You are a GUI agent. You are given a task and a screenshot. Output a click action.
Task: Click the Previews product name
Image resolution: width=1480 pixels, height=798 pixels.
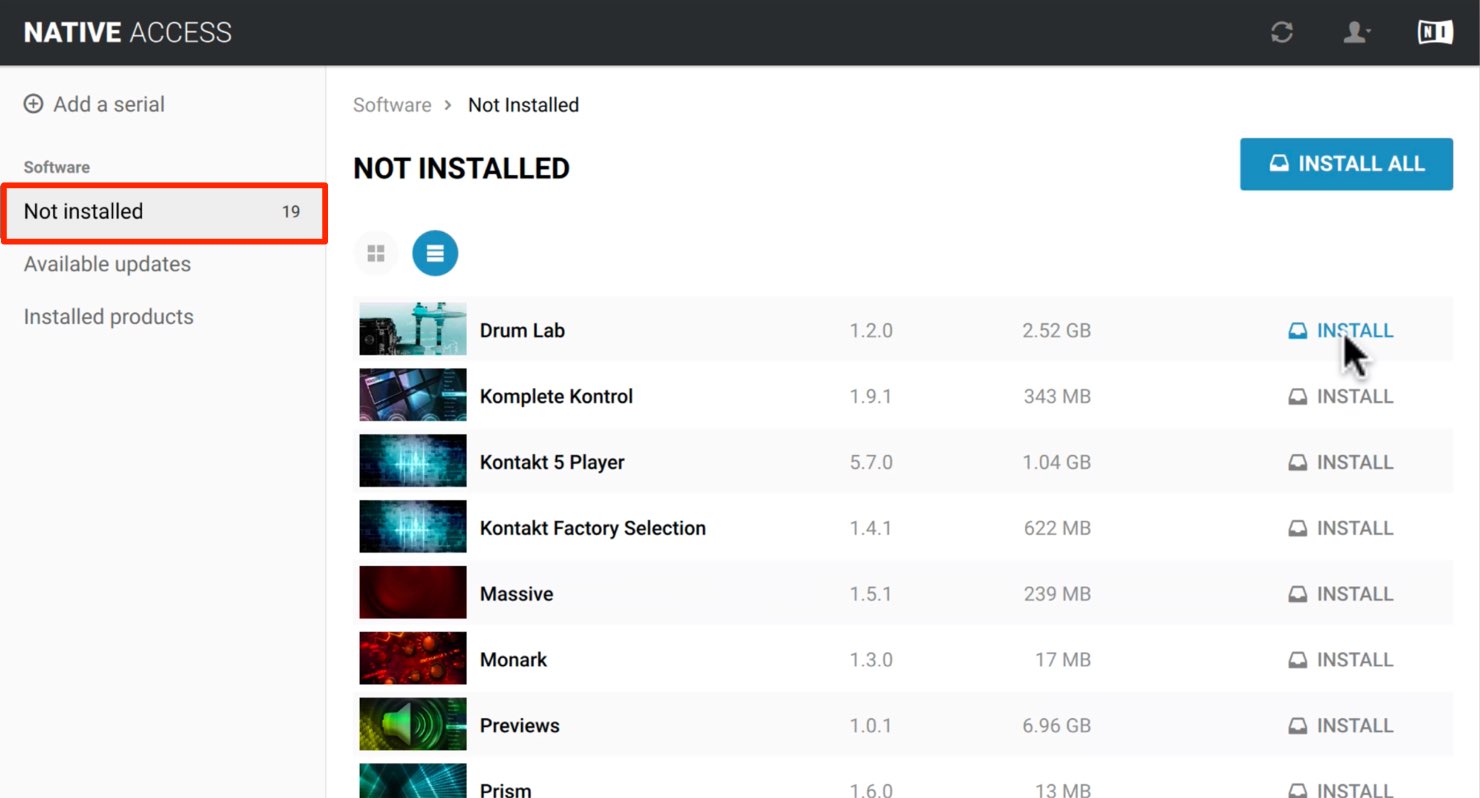click(520, 726)
